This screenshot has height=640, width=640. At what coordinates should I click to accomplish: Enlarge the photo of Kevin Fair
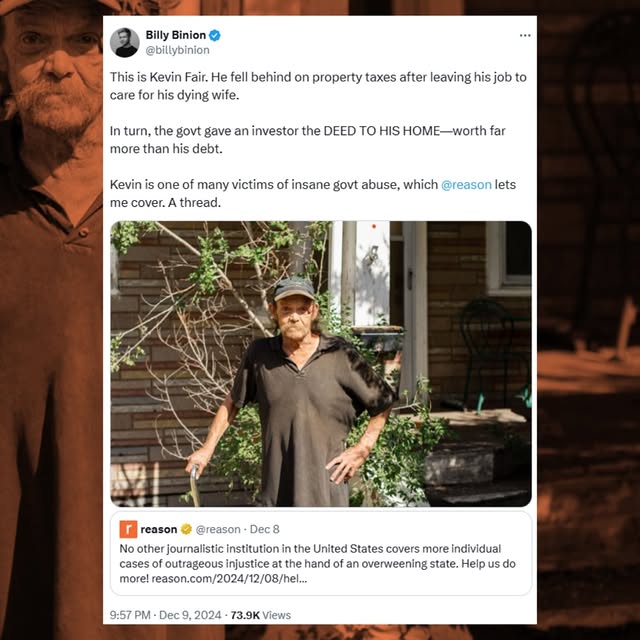[320, 363]
